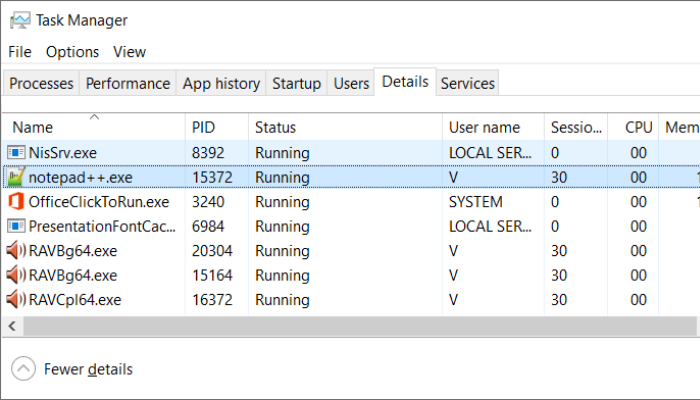
Task: Click the Fewer details link text
Action: [x=88, y=369]
